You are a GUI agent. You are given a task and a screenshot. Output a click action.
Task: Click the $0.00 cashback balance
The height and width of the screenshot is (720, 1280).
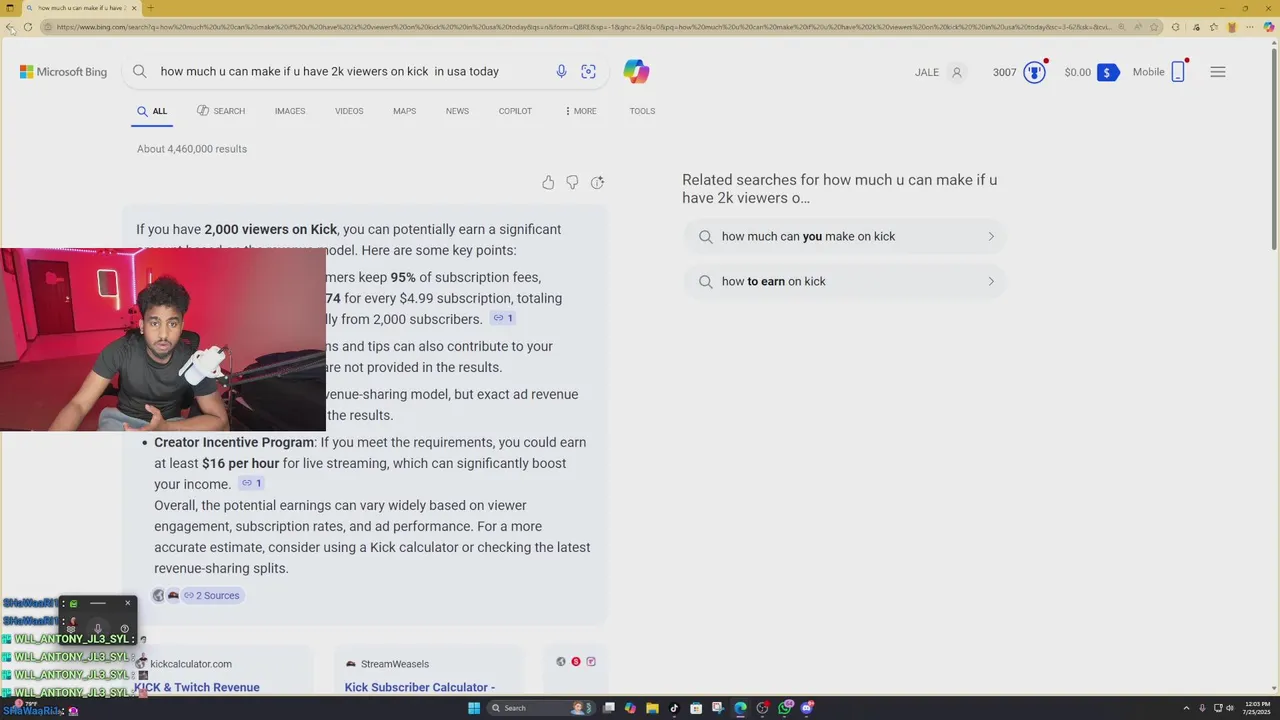[1078, 72]
